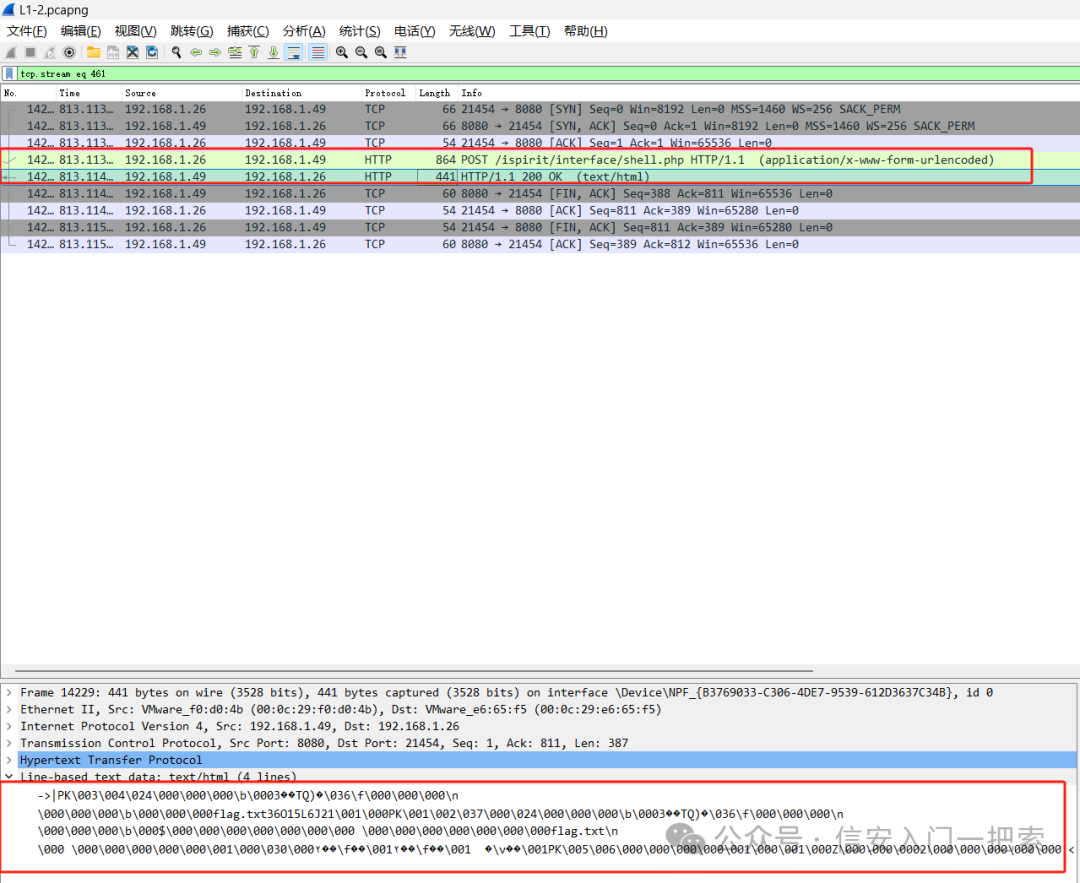Select the HTTP/1.1 200 OK packet
1080x883 pixels.
(x=540, y=176)
